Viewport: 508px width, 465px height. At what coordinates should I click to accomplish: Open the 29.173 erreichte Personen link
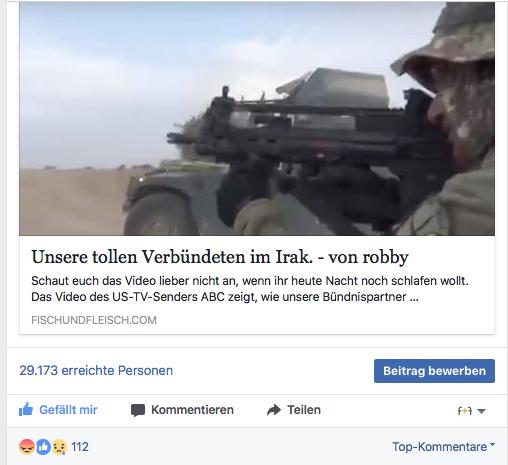pyautogui.click(x=96, y=371)
